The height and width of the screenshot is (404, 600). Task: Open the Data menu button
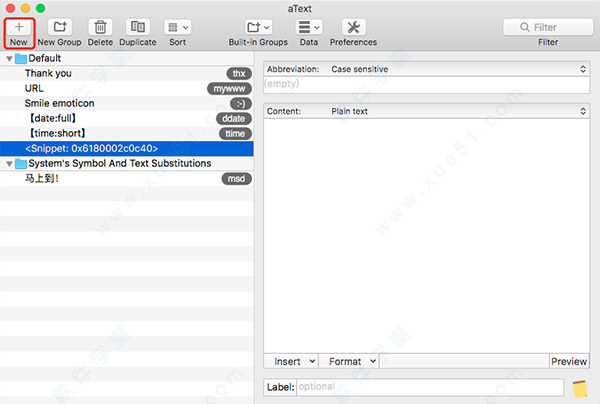308,27
